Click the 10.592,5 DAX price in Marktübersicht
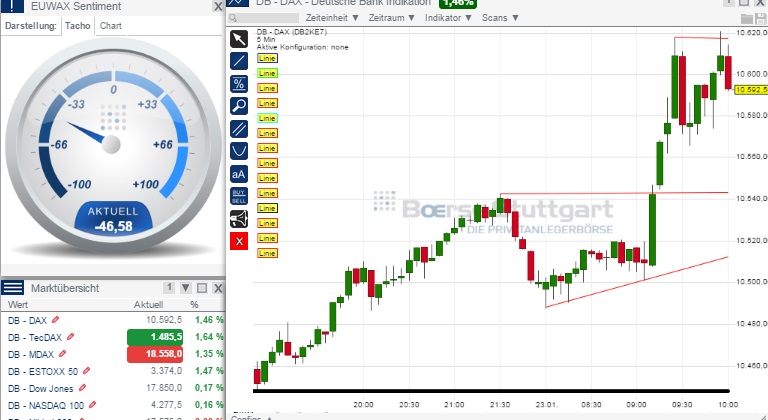The image size is (768, 420). [164, 320]
